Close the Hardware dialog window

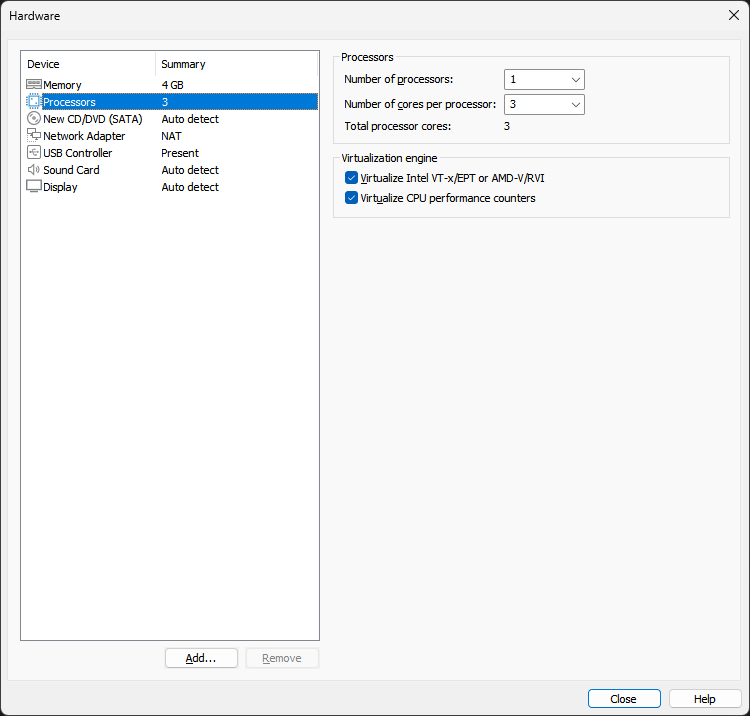click(x=732, y=15)
